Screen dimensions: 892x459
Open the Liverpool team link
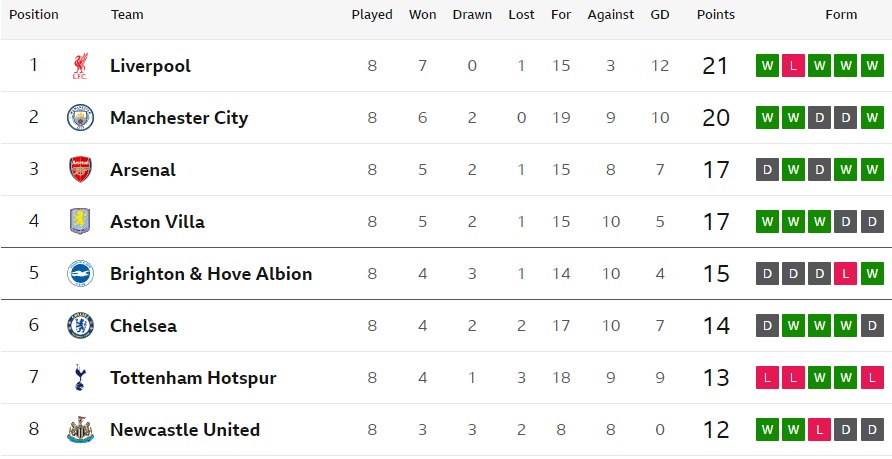pyautogui.click(x=150, y=66)
